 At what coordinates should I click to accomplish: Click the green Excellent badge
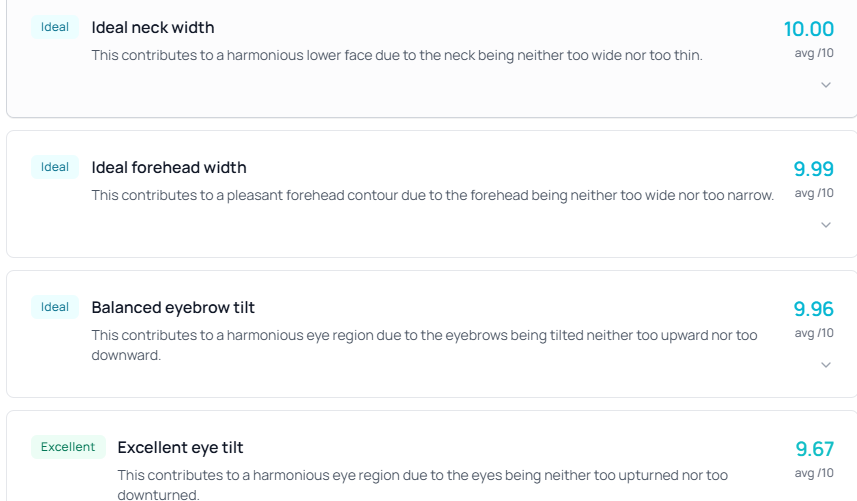coord(68,447)
